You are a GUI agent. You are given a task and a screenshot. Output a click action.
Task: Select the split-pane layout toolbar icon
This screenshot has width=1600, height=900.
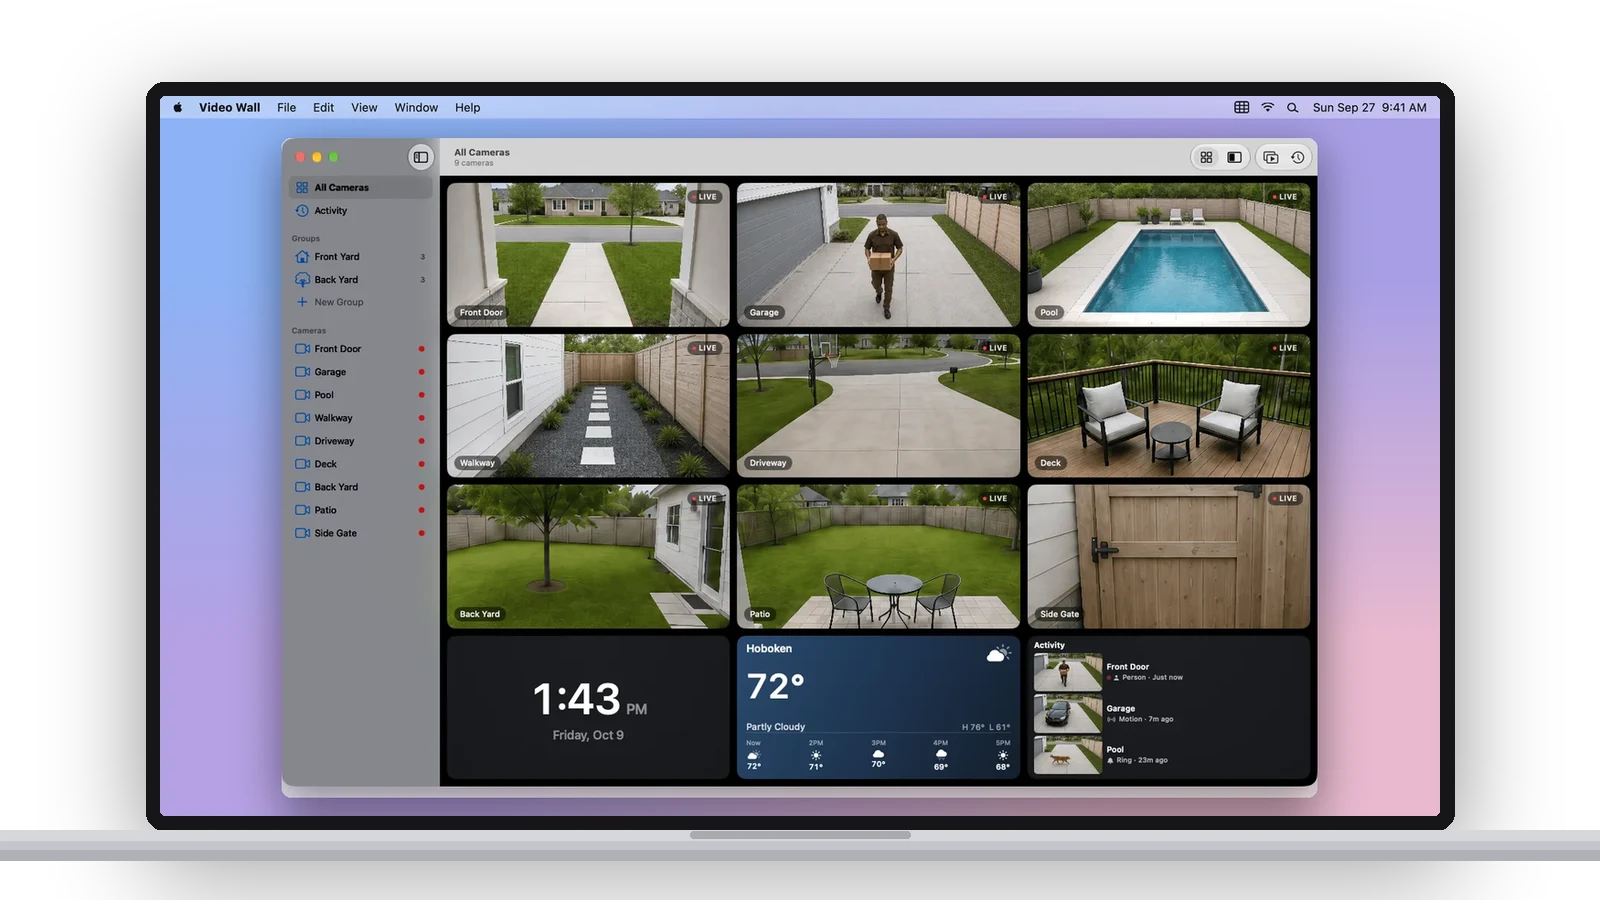pyautogui.click(x=1235, y=157)
